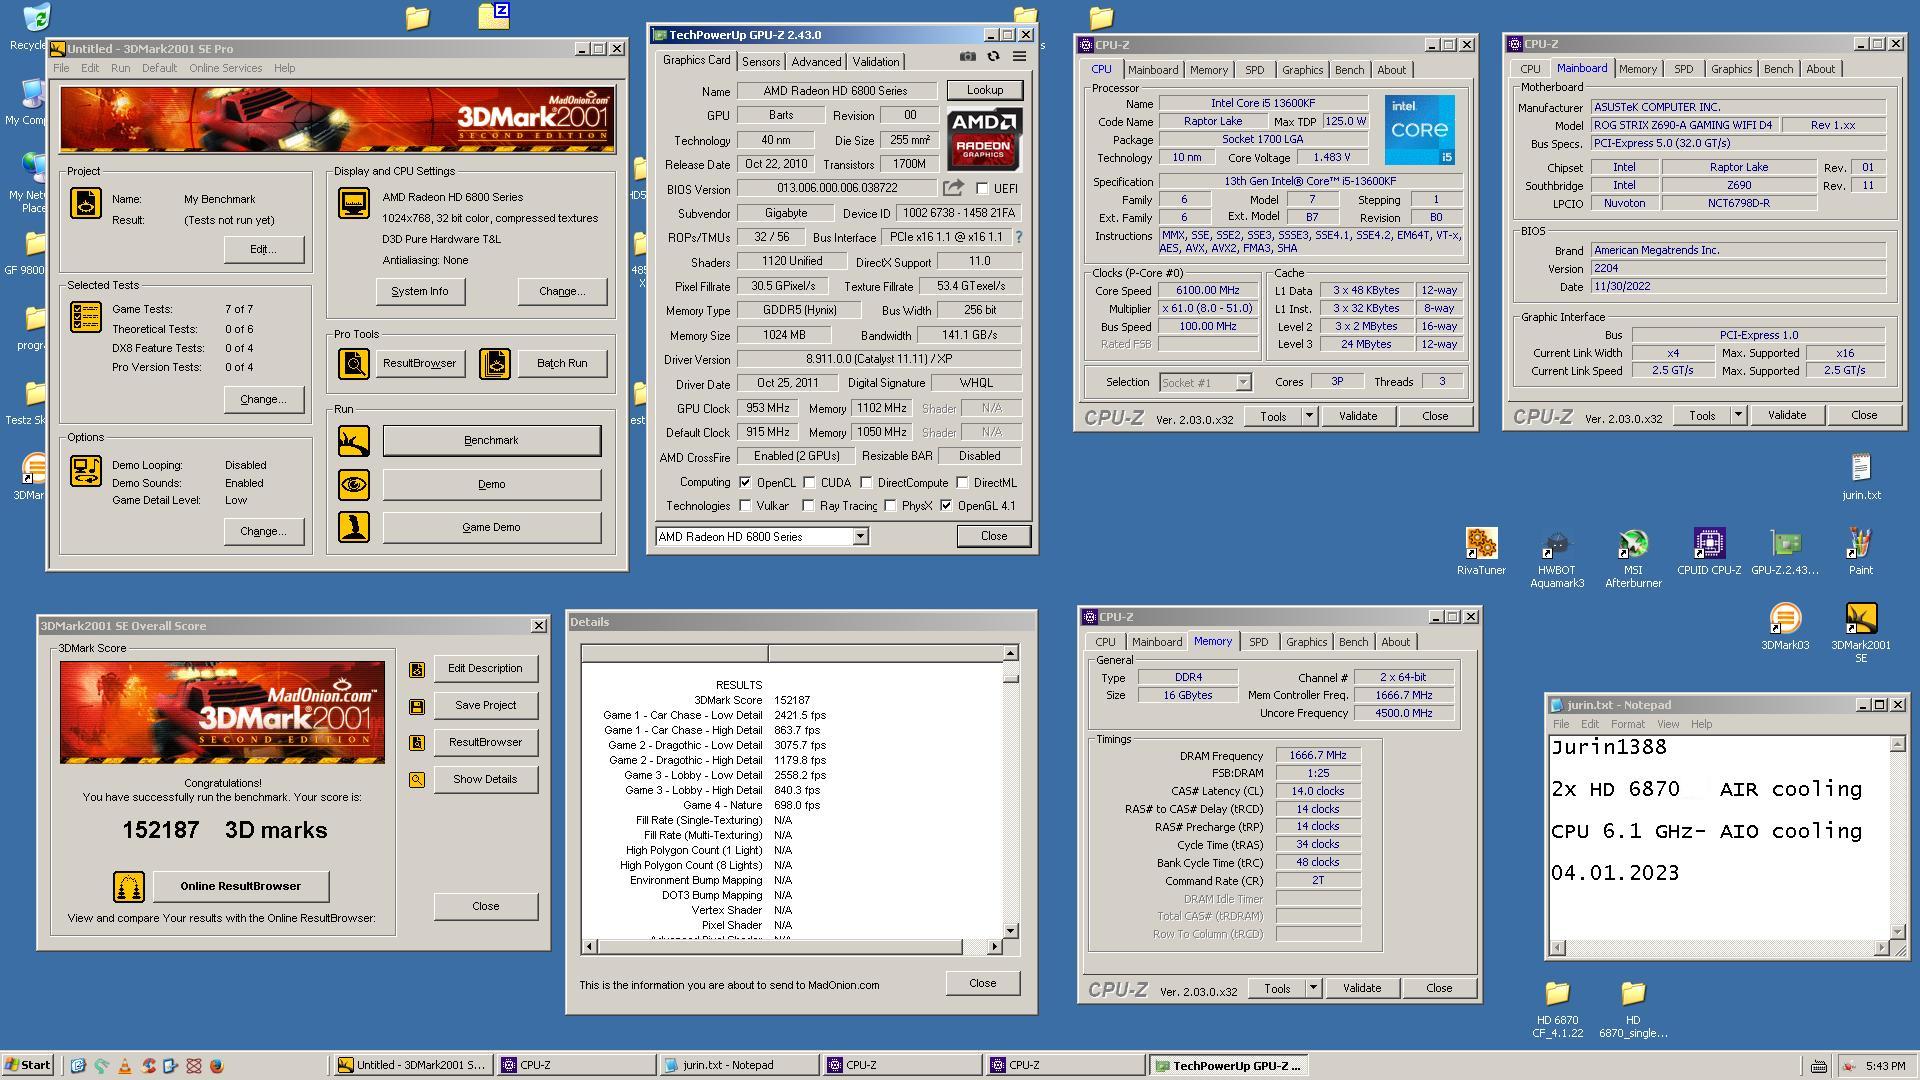Toggle OpenCL checkbox in GPU-Z
1920x1080 pixels.
tap(745, 482)
